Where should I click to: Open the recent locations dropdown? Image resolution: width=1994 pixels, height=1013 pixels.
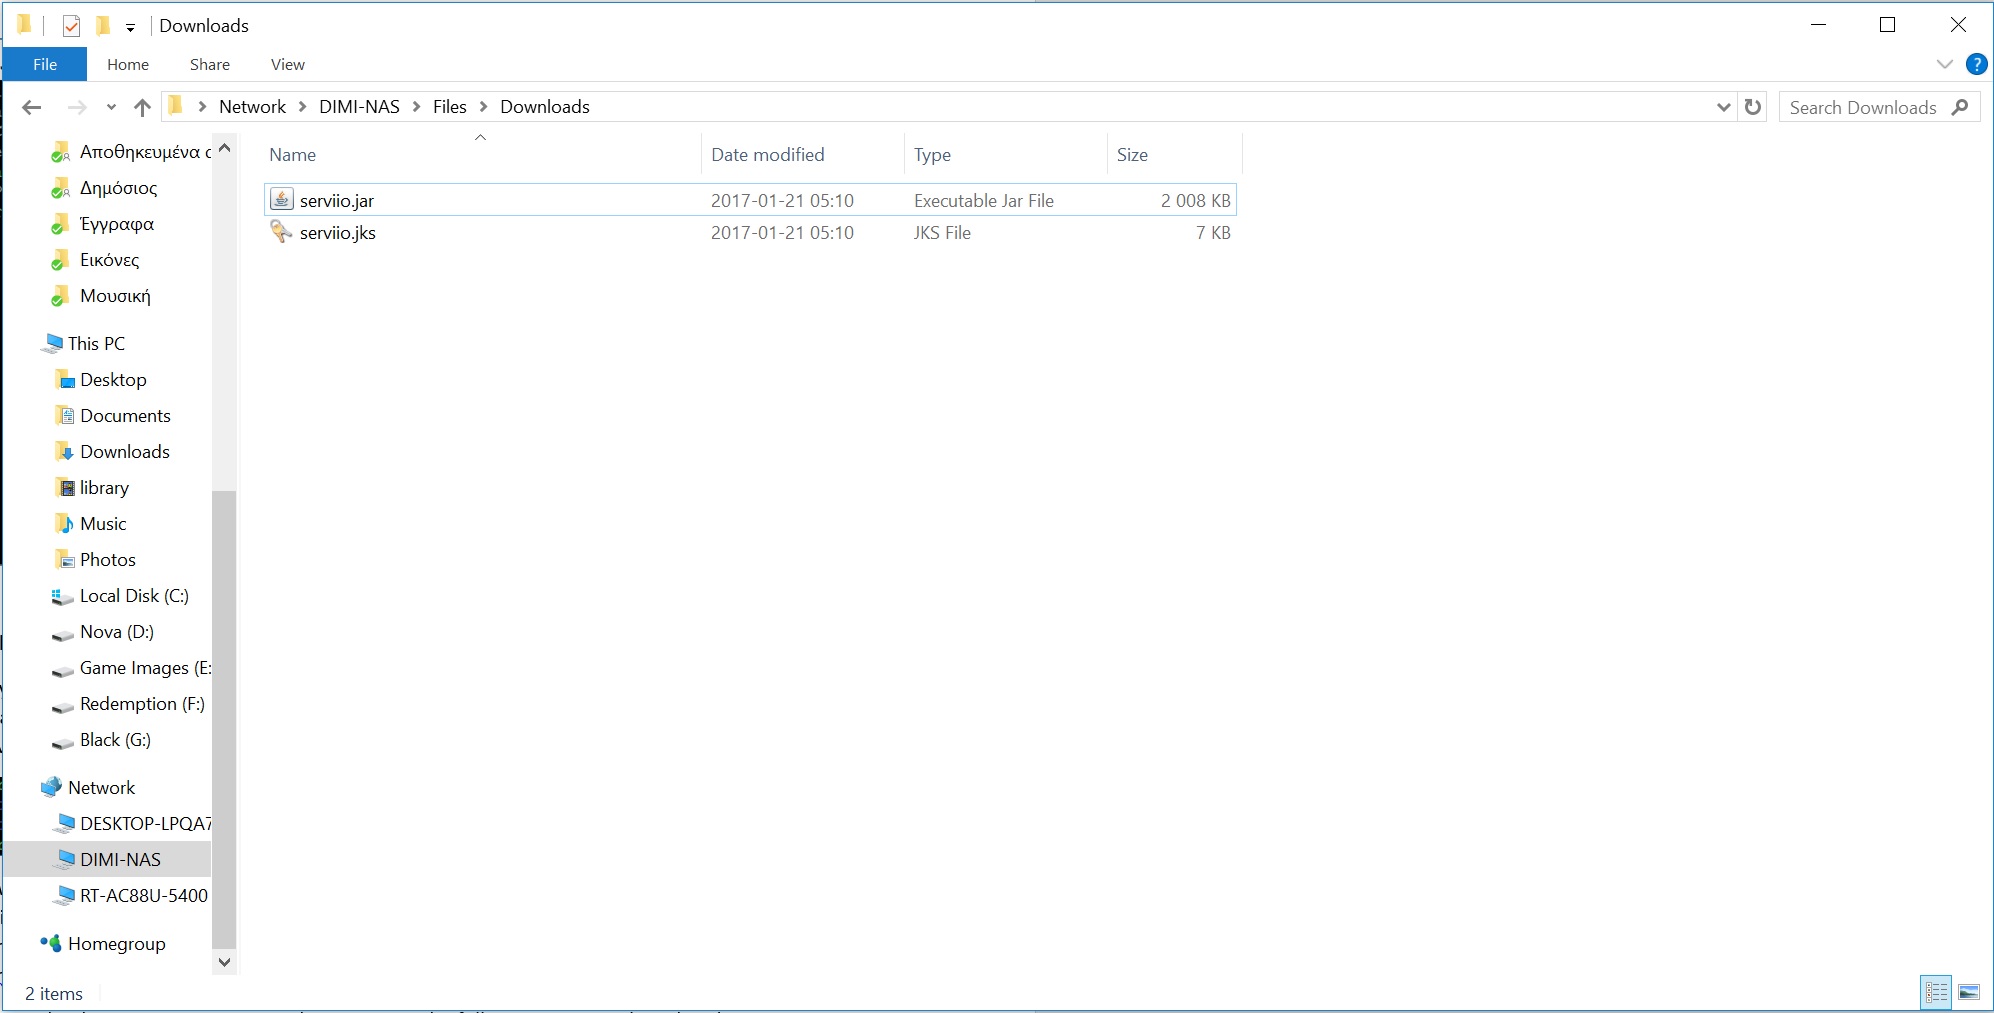[111, 107]
